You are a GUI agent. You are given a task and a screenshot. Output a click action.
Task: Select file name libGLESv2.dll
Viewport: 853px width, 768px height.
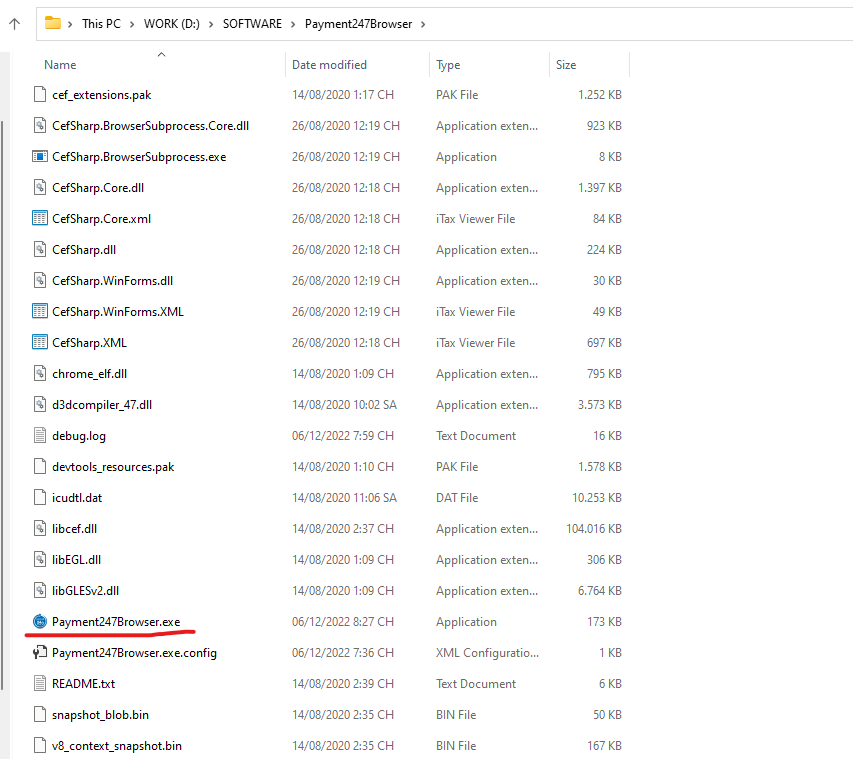click(85, 591)
